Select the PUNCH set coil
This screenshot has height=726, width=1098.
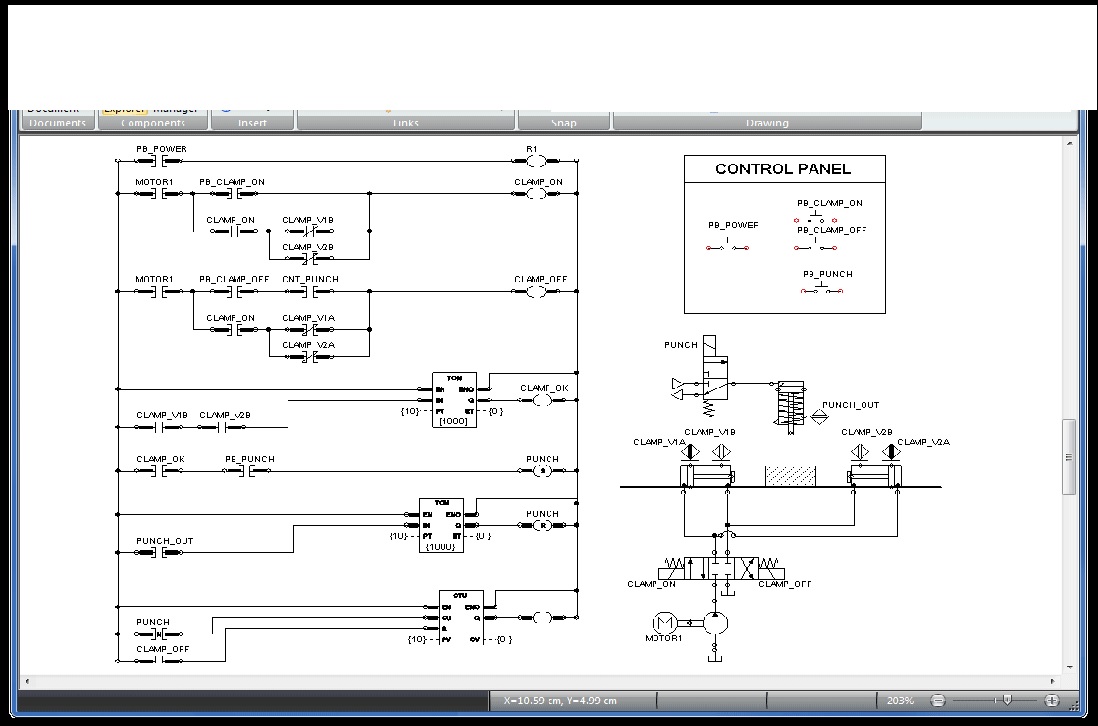point(543,471)
